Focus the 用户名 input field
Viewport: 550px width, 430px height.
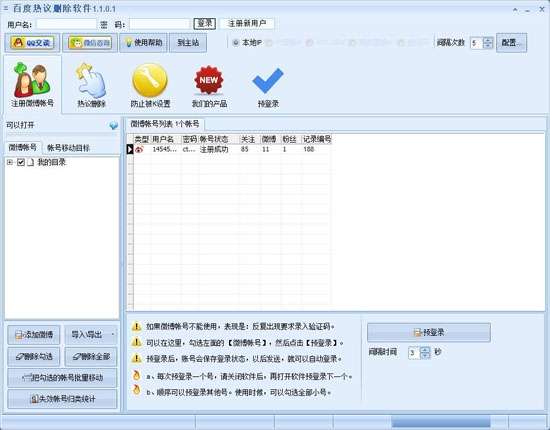coord(66,24)
